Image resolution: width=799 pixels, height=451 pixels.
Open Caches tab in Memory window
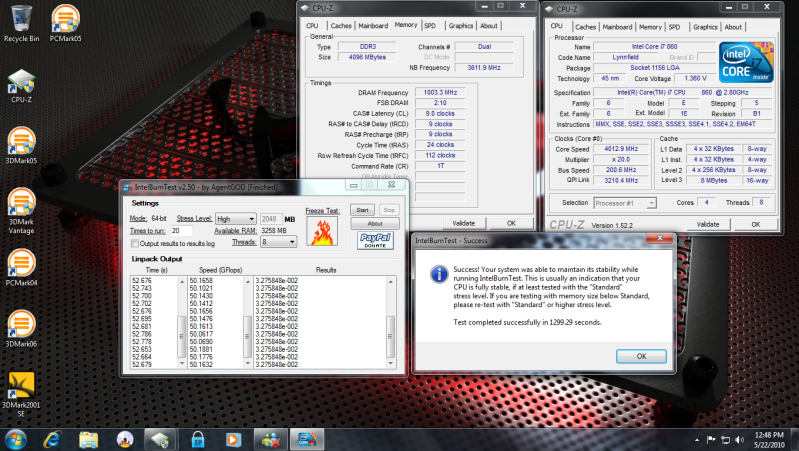click(x=341, y=25)
